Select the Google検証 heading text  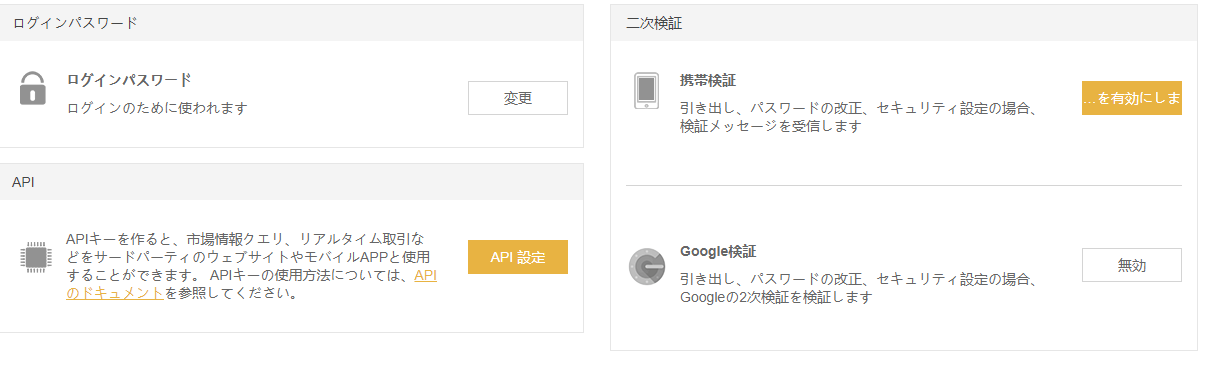[x=720, y=251]
